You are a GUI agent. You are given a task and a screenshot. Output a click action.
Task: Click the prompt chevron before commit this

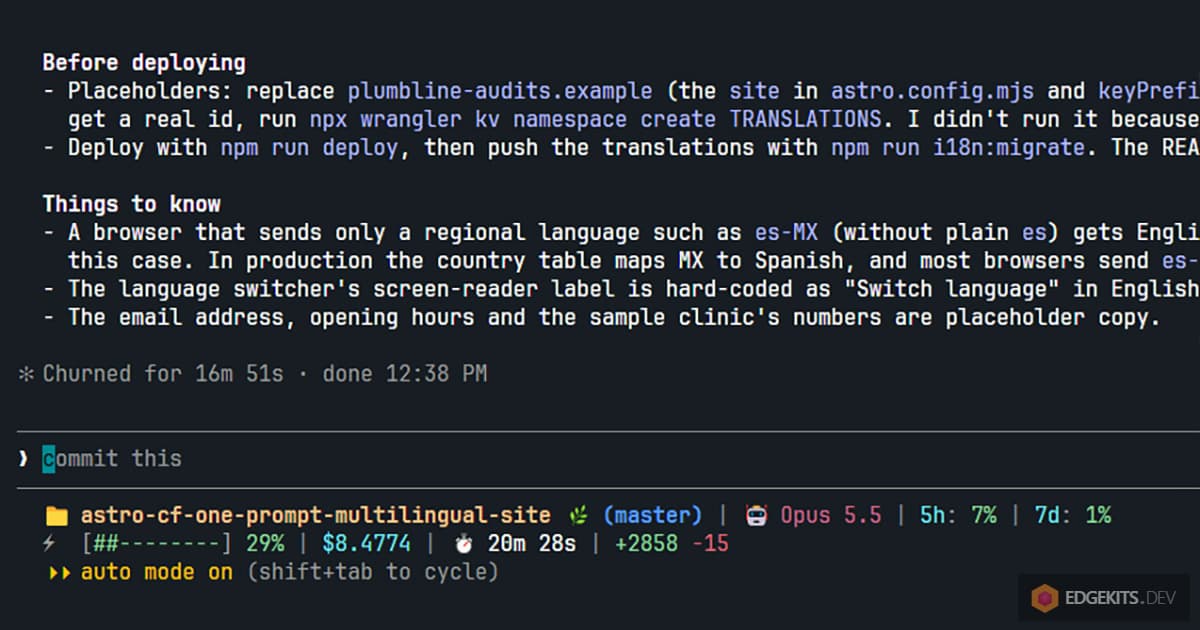[x=24, y=459]
